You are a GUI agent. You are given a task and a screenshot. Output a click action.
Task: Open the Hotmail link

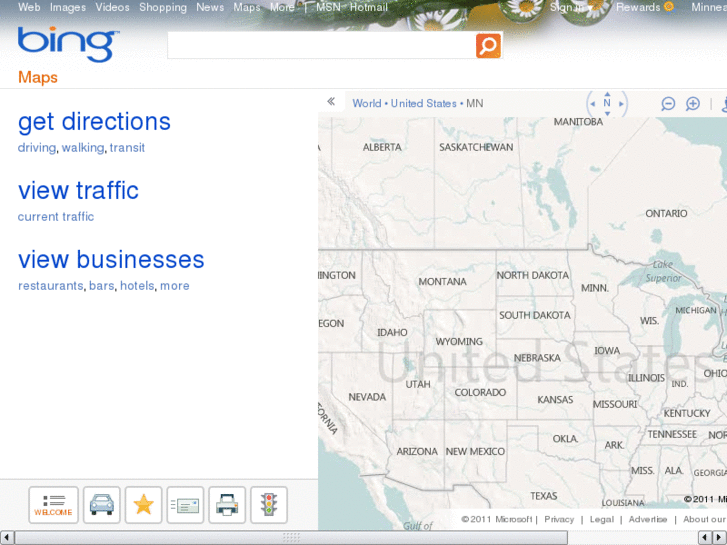[x=369, y=7]
